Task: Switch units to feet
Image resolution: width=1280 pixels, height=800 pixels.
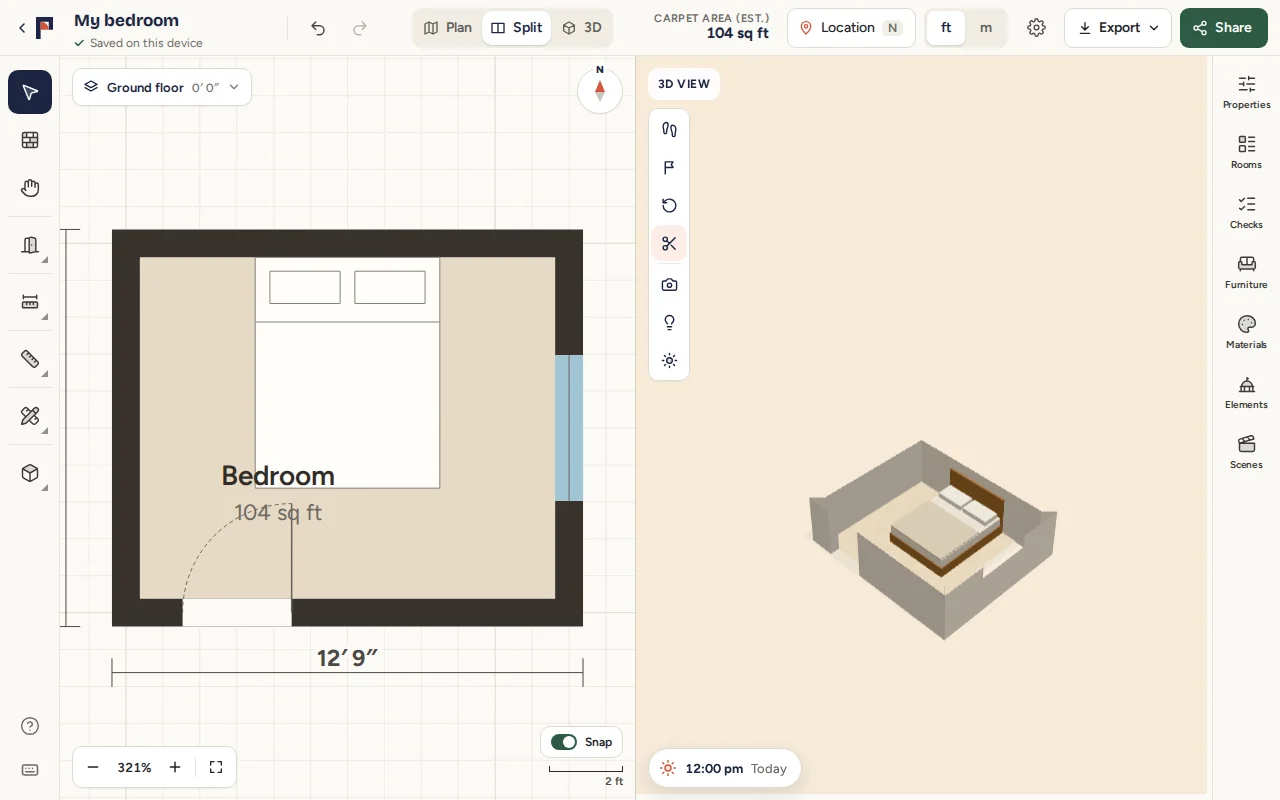Action: 946,28
